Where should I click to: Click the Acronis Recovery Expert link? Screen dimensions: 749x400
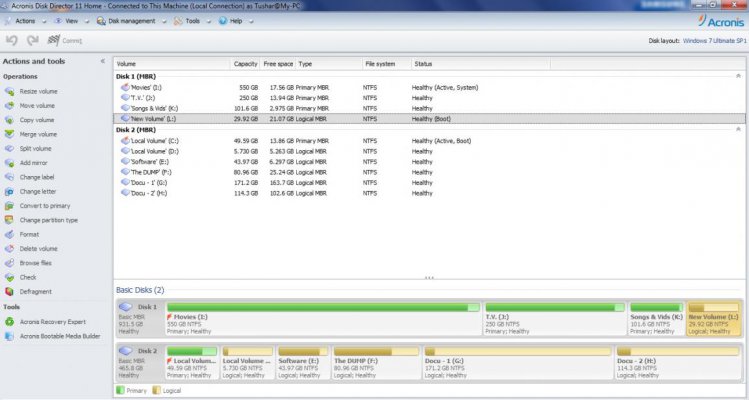click(x=53, y=322)
